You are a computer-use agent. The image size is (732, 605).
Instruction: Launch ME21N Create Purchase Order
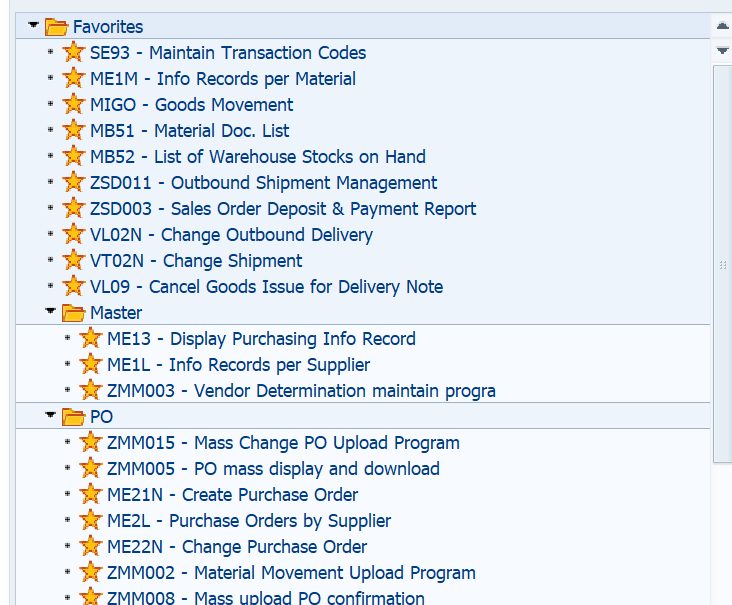tap(232, 495)
